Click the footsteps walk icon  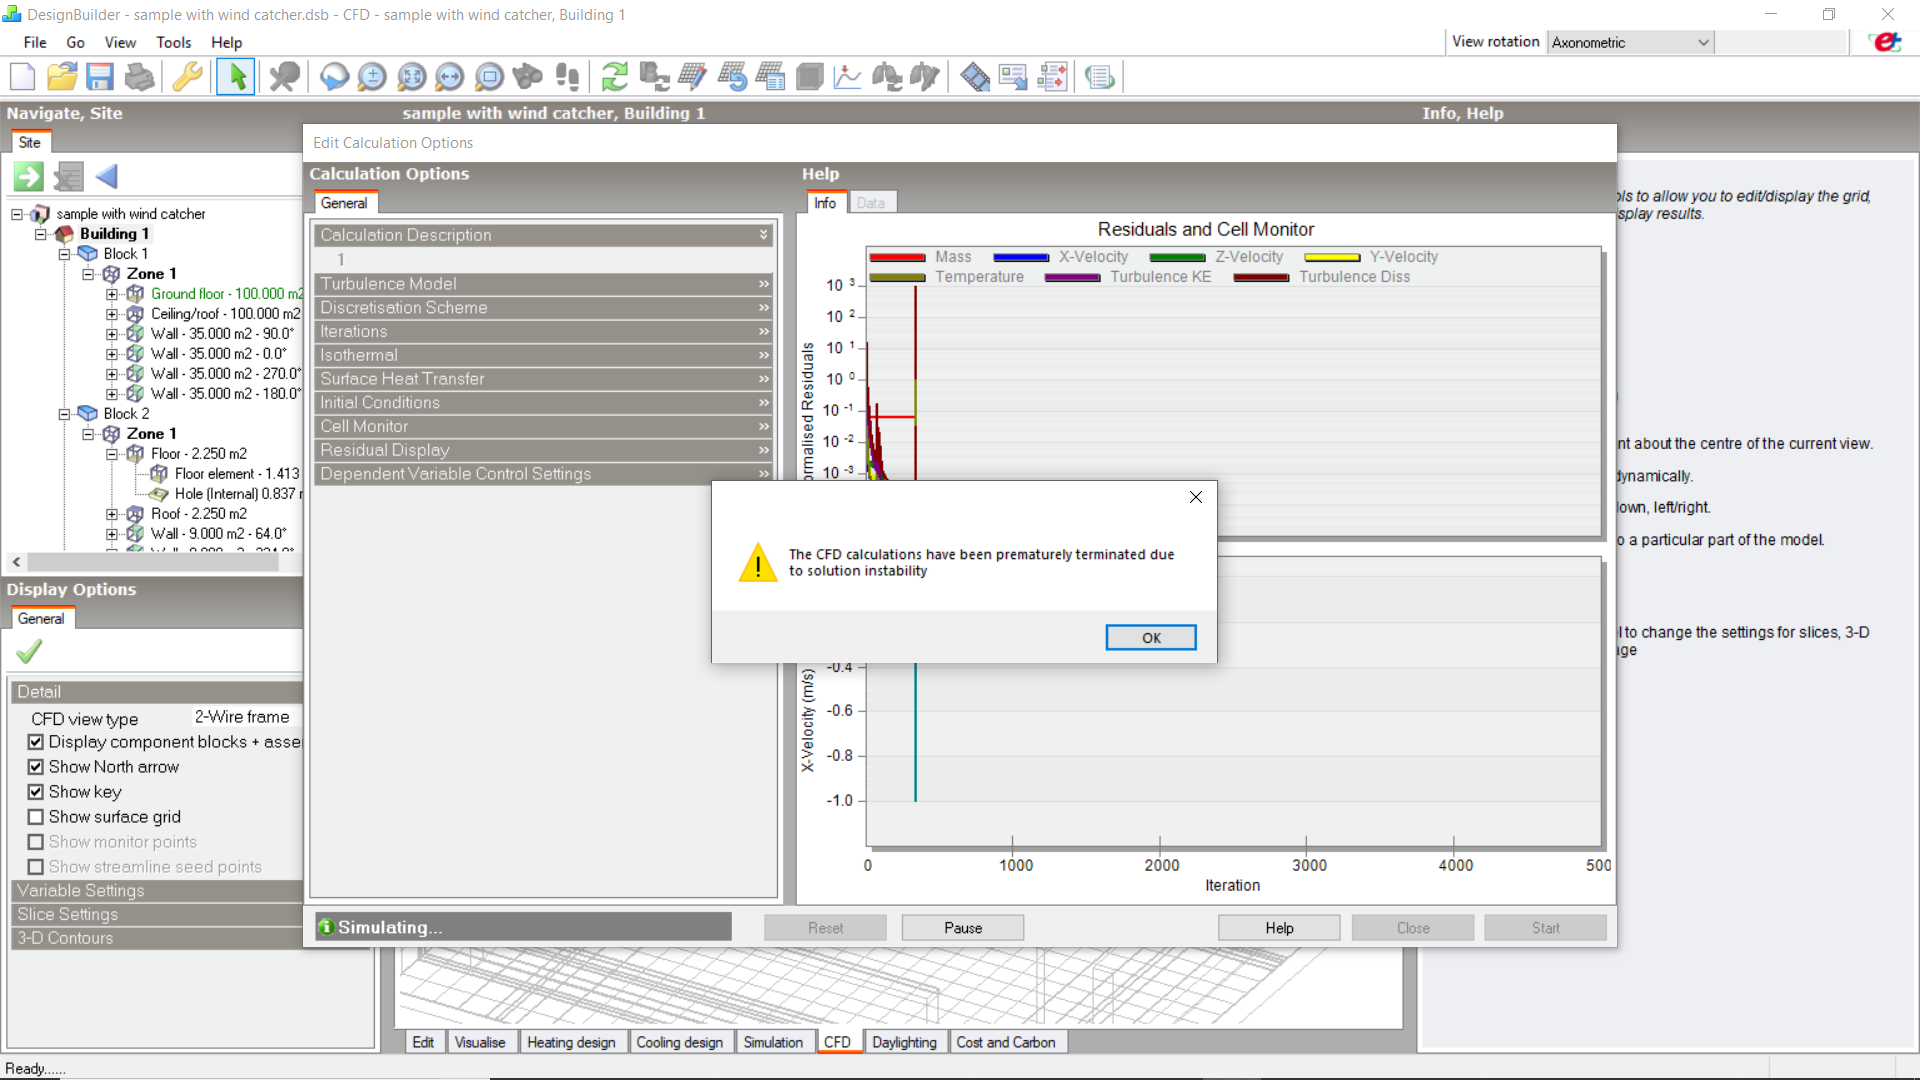(x=567, y=77)
